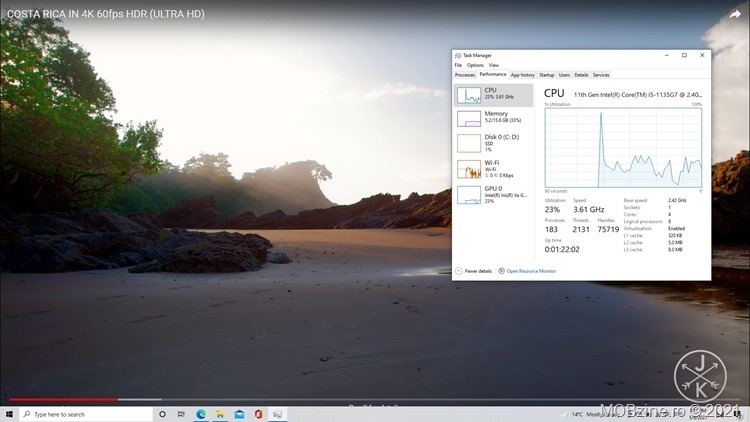750x422 pixels.
Task: Open the View menu in Task Manager
Action: [493, 65]
